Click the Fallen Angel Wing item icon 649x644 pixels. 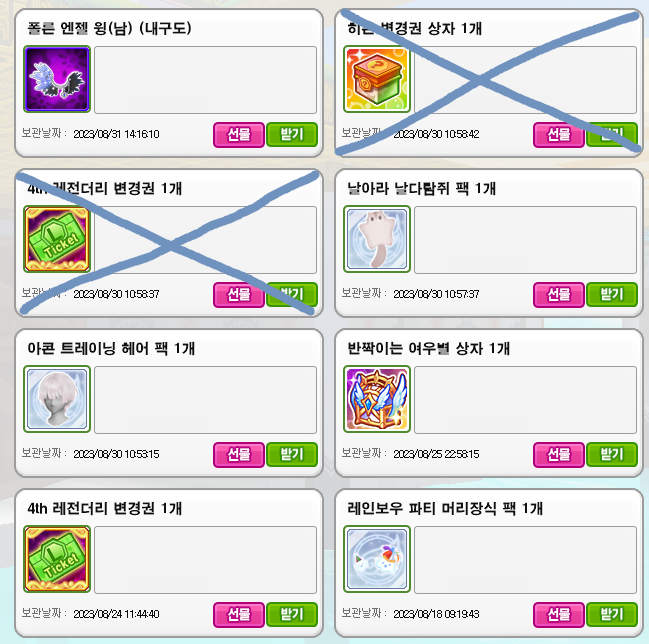pyautogui.click(x=57, y=79)
